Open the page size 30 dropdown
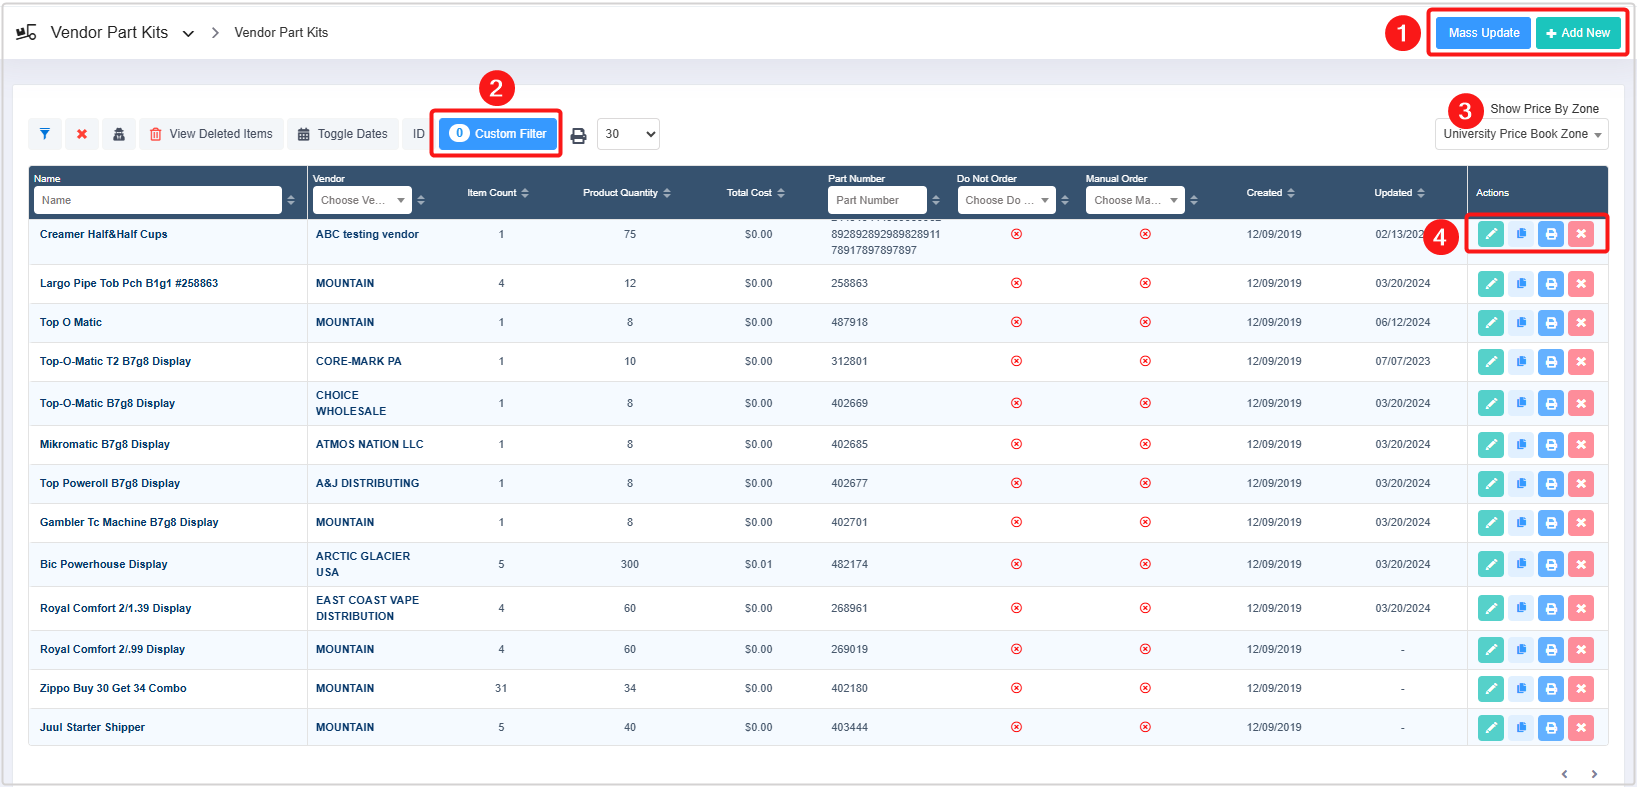1637x787 pixels. point(628,134)
